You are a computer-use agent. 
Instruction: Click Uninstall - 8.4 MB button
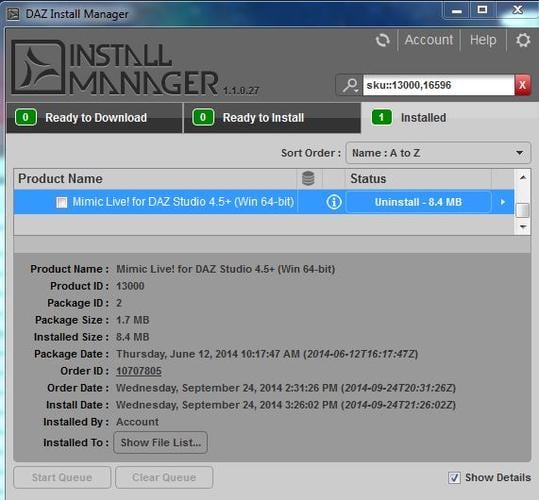(x=418, y=202)
